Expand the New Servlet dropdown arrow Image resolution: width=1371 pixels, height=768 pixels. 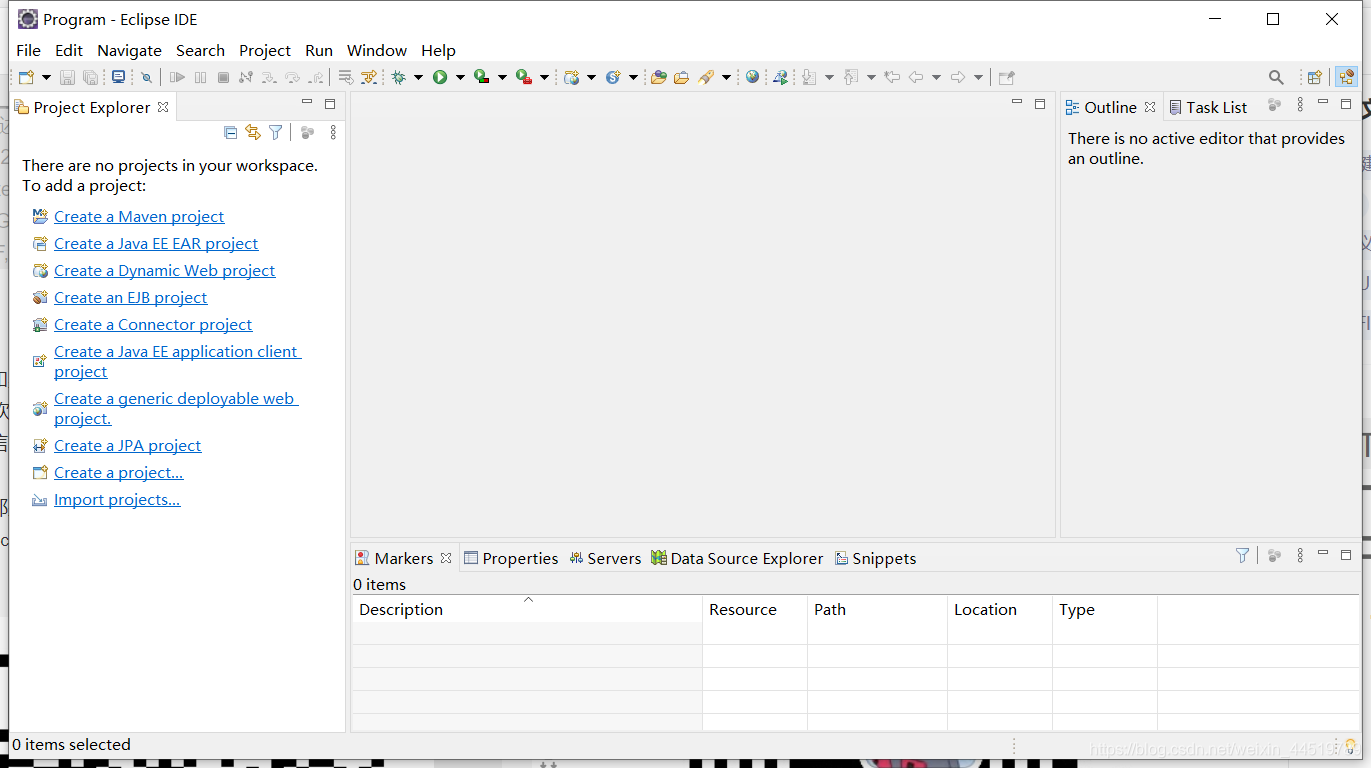click(633, 77)
